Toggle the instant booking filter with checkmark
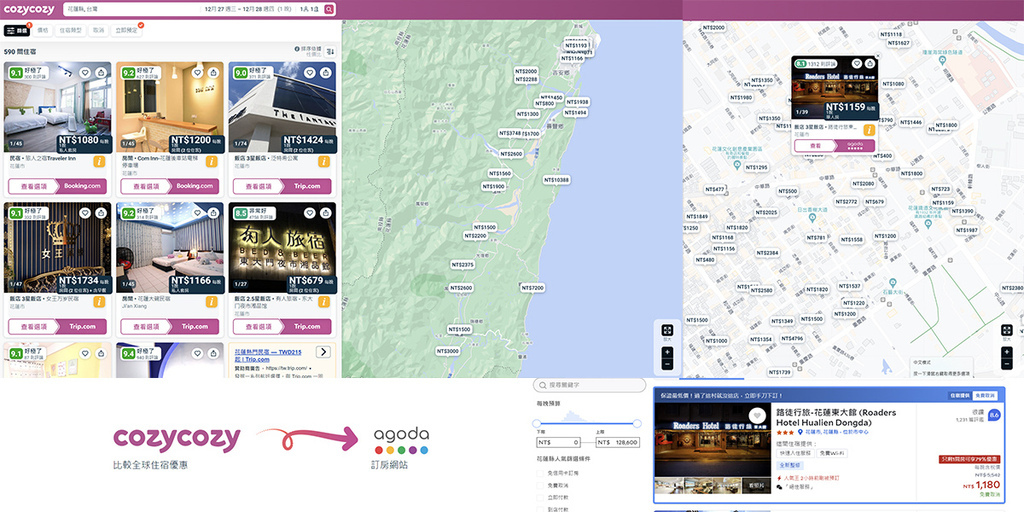This screenshot has height=512, width=1024. [x=127, y=30]
